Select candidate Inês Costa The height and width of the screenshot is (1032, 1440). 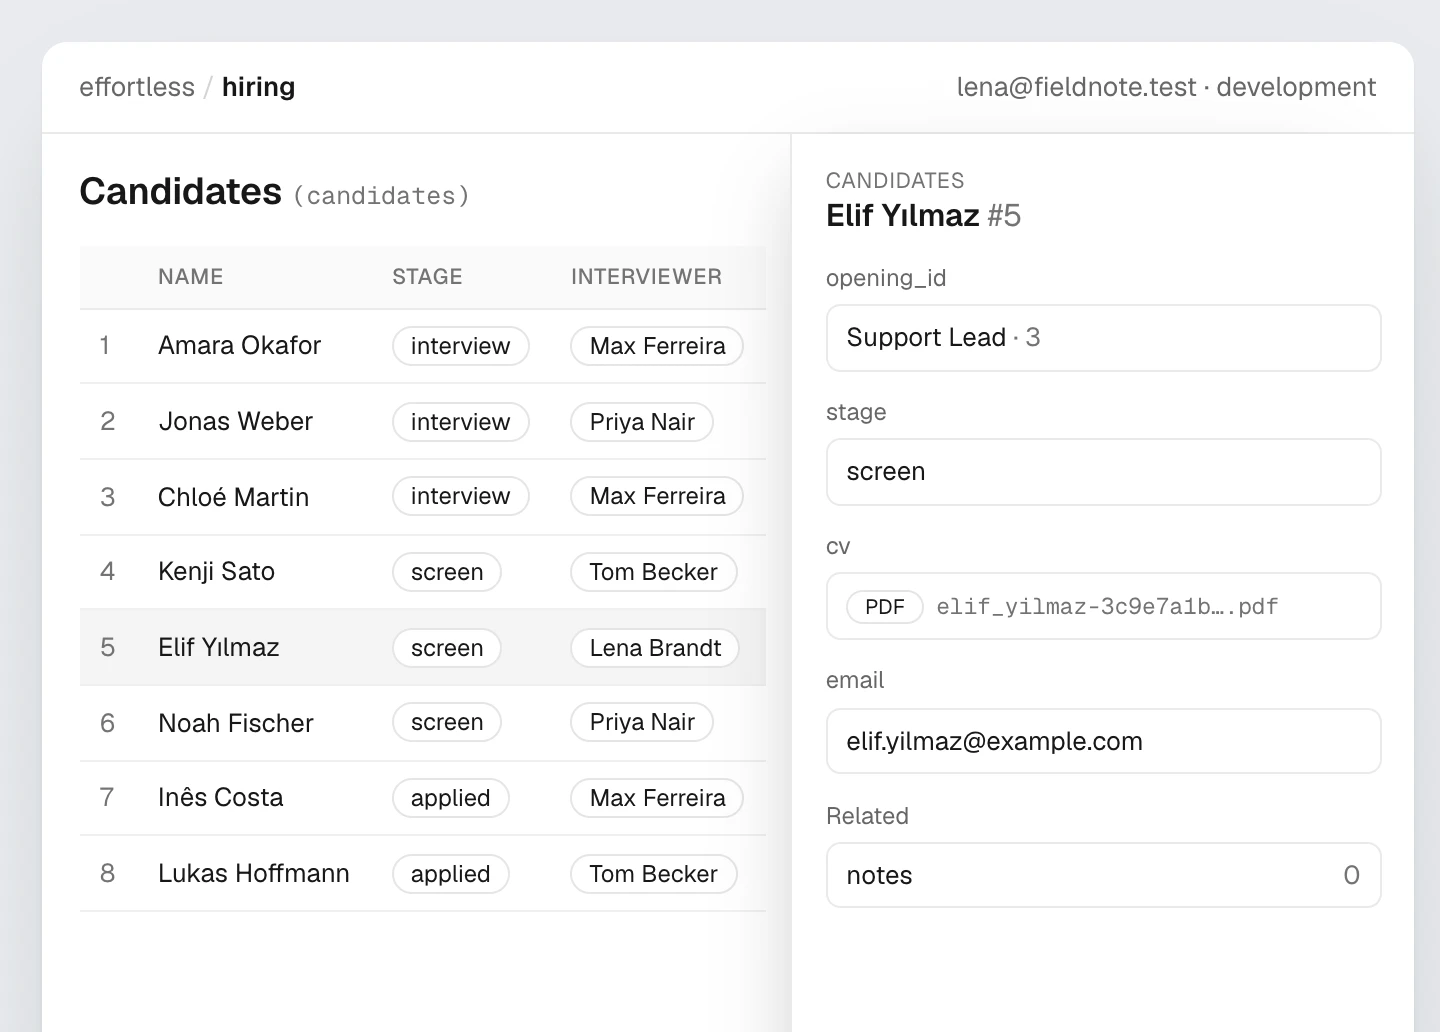[220, 798]
